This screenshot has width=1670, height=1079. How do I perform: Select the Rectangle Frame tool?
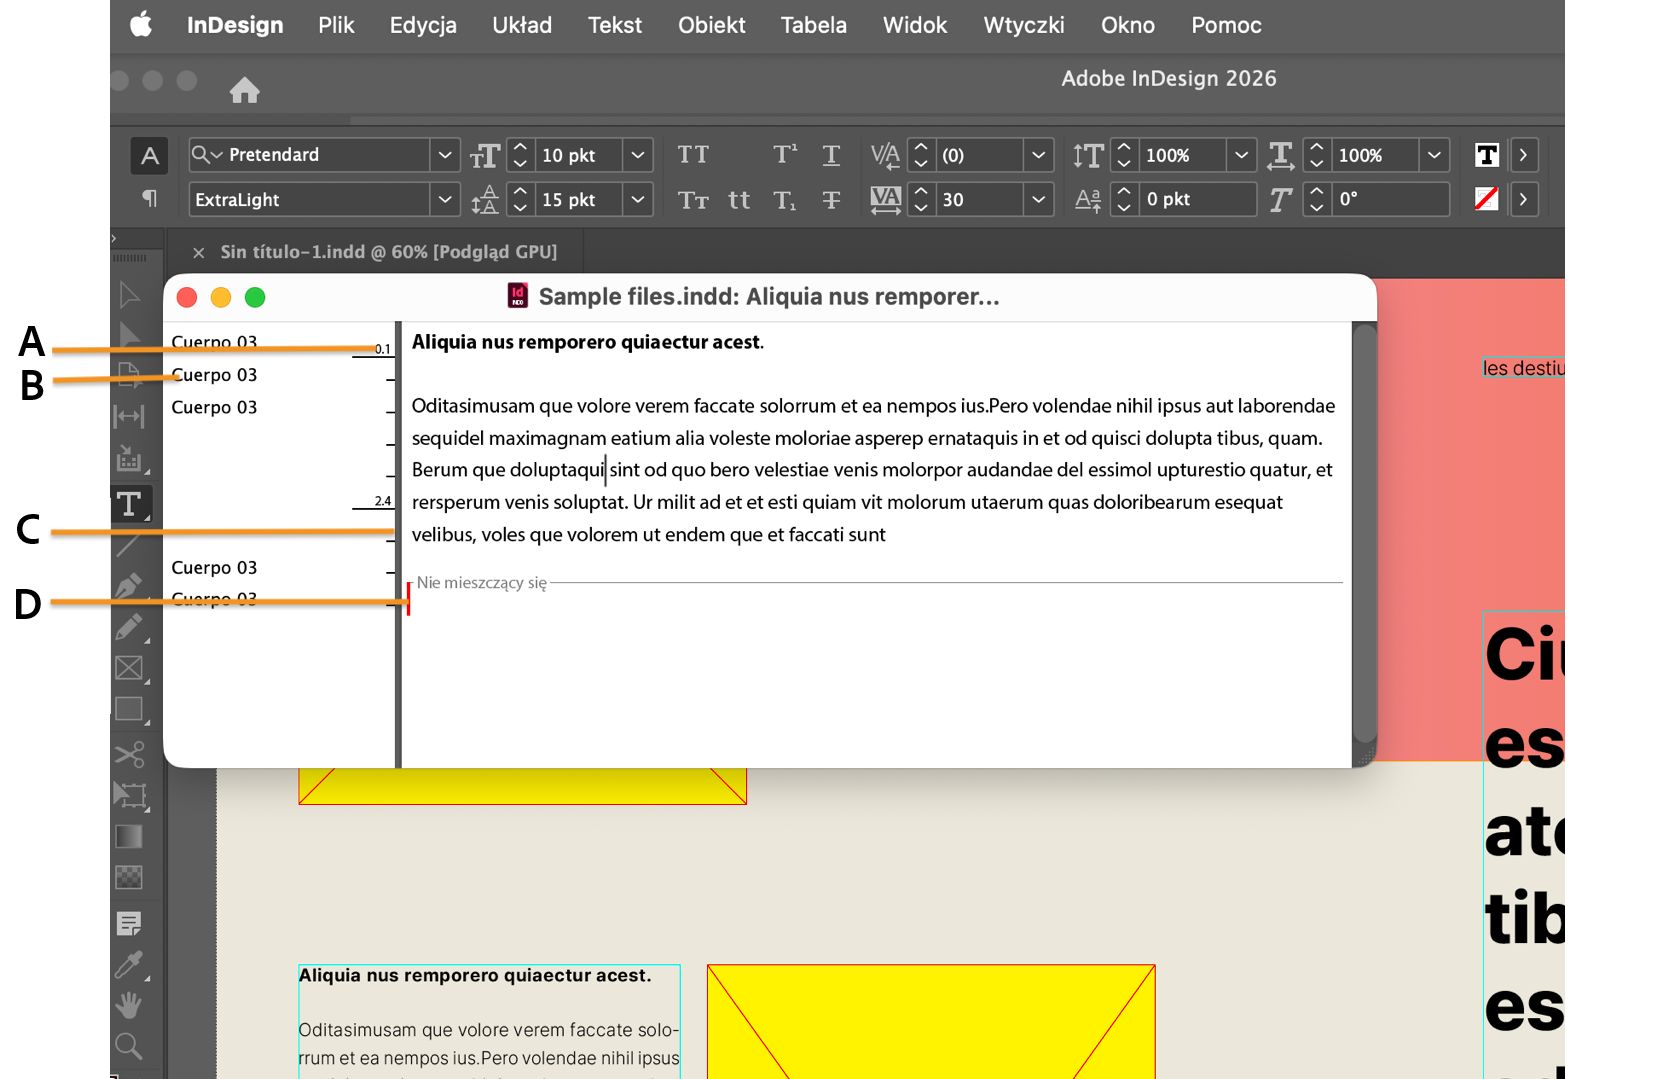[x=129, y=668]
